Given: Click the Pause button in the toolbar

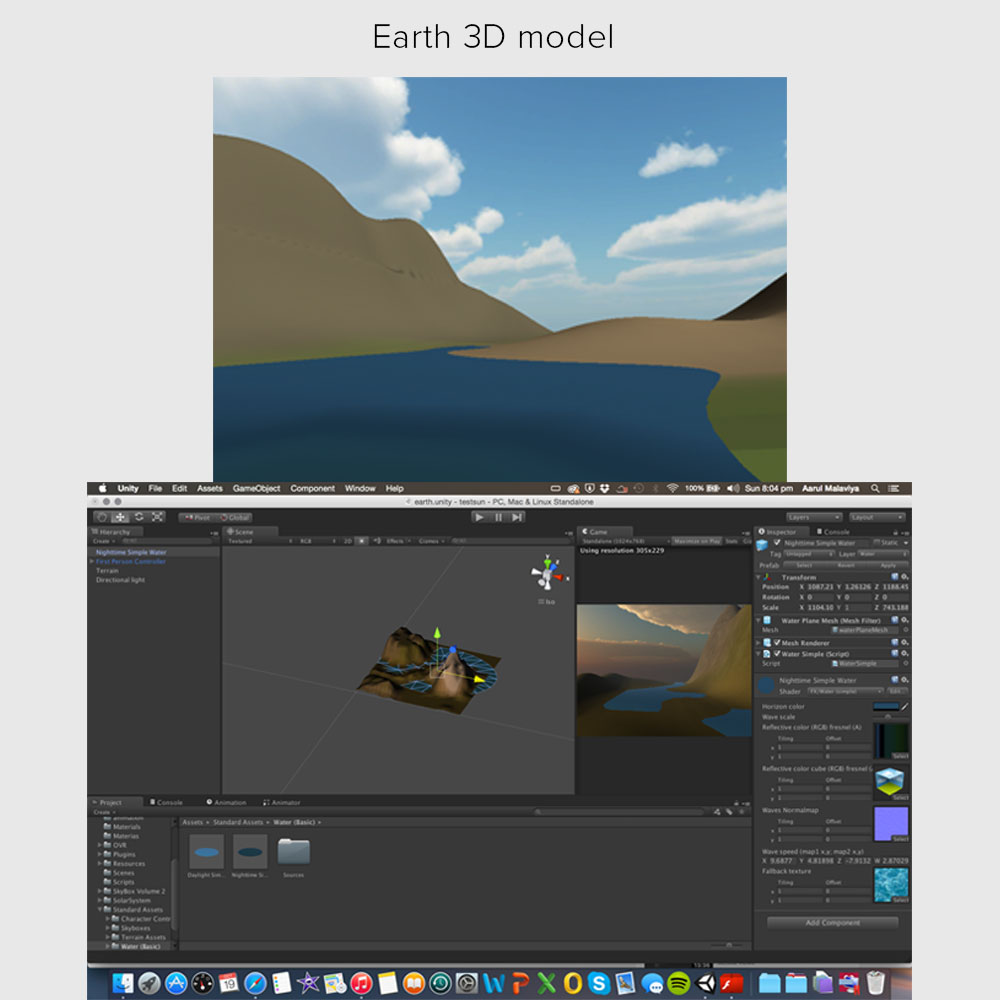Looking at the screenshot, I should [x=498, y=517].
